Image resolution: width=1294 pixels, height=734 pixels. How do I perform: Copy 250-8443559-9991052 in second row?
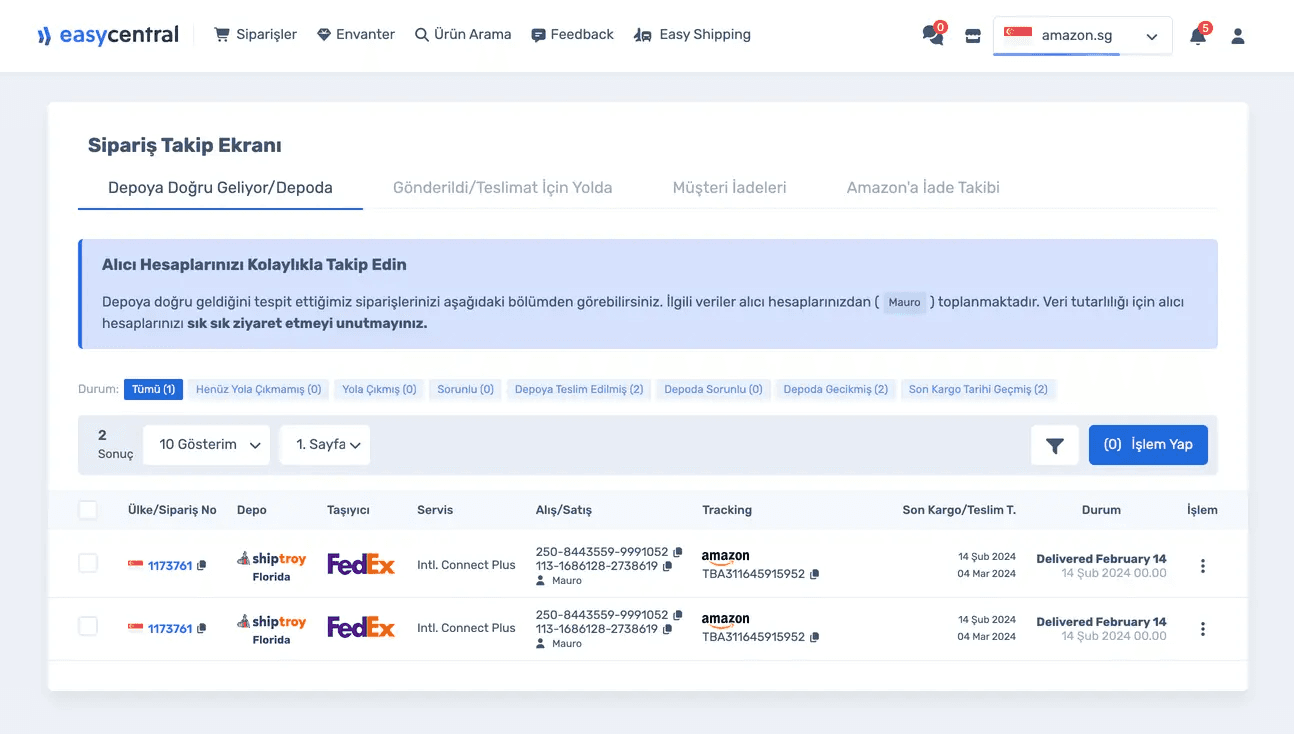(x=678, y=615)
